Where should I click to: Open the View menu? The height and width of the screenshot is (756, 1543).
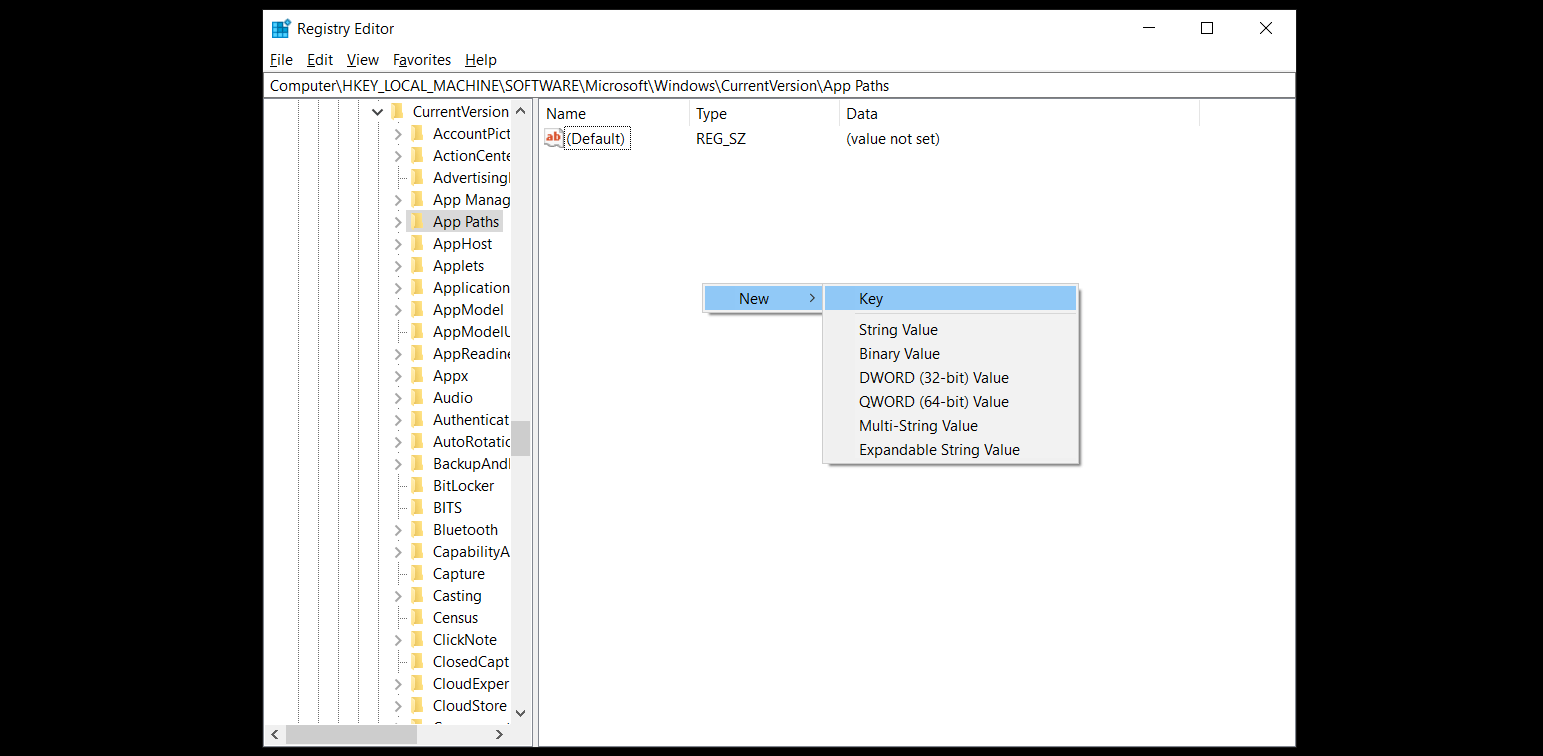[363, 60]
